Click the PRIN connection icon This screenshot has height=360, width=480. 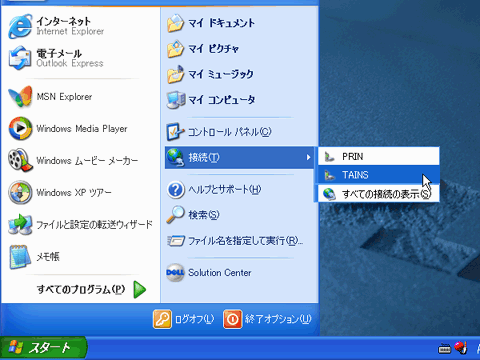(x=329, y=156)
